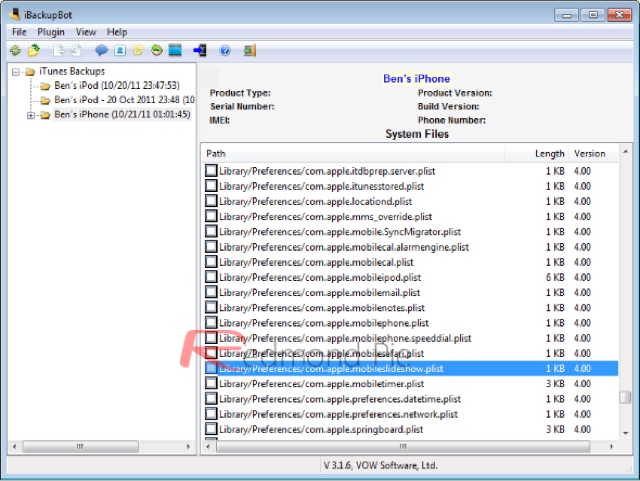Click the blue help question mark icon
Image resolution: width=640 pixels, height=481 pixels.
pyautogui.click(x=225, y=51)
